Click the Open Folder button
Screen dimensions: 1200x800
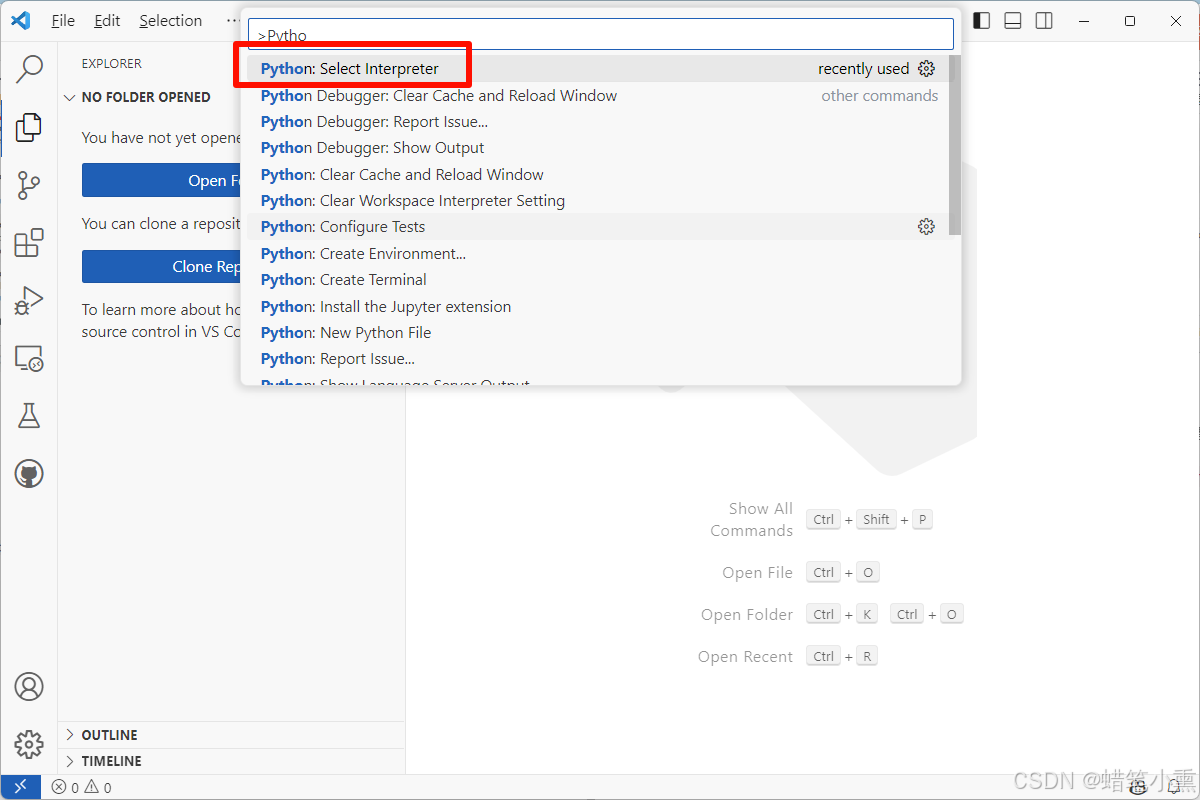point(162,180)
